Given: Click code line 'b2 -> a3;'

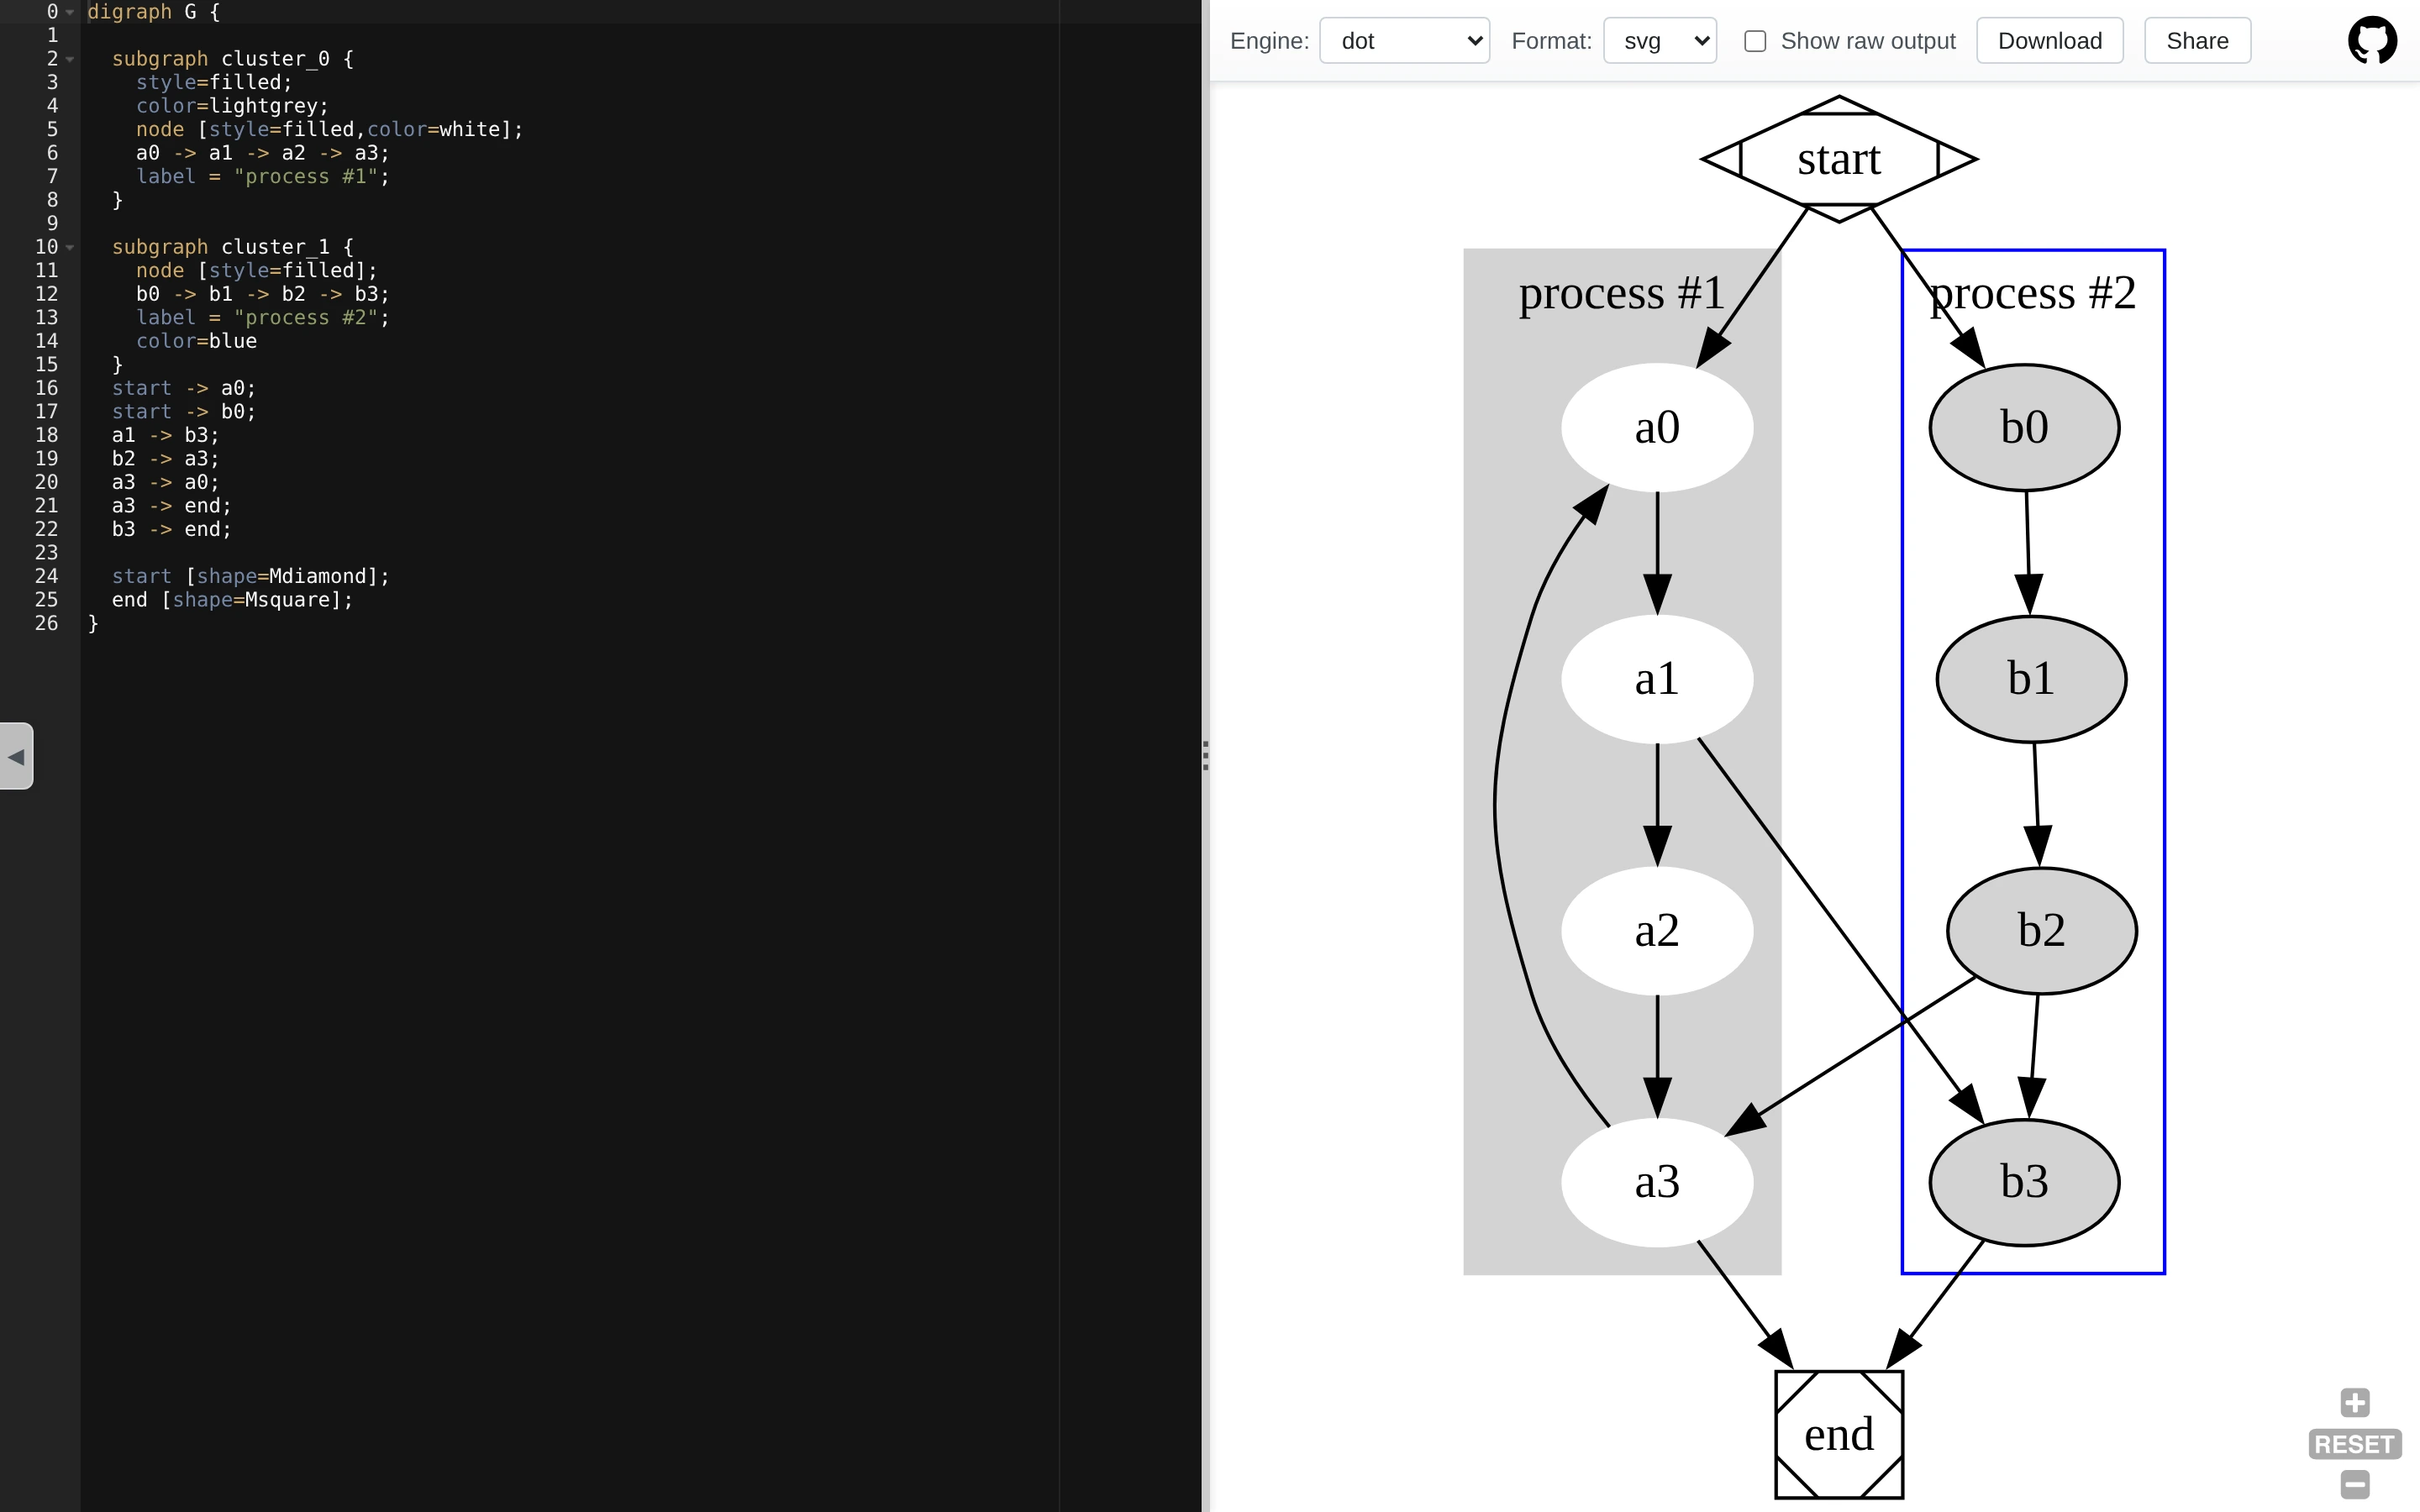Looking at the screenshot, I should point(165,459).
